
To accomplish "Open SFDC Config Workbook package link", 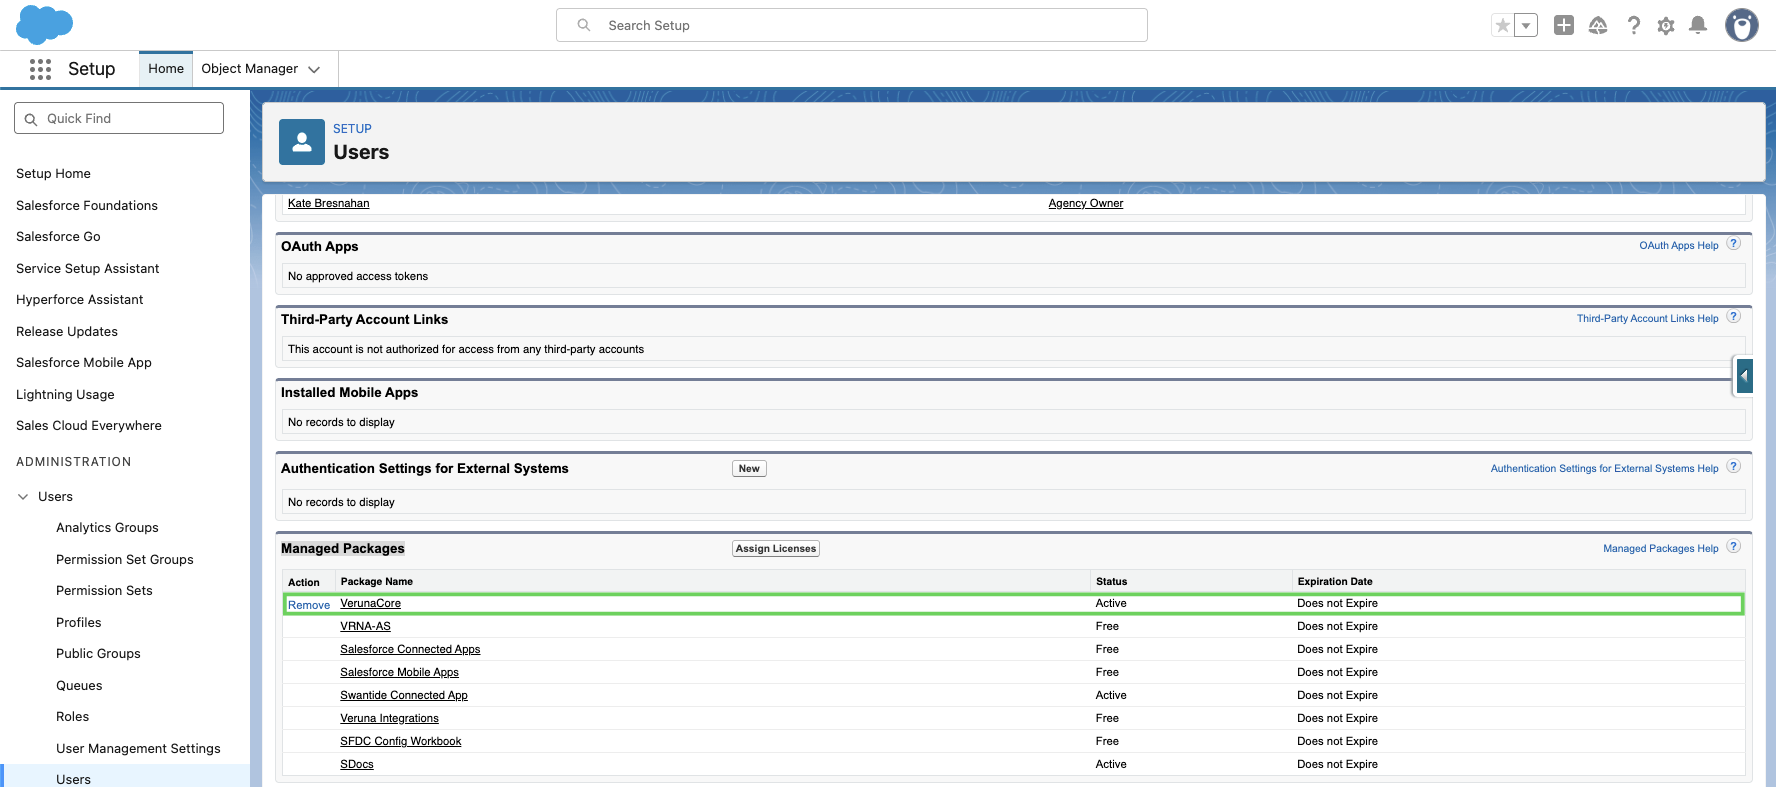I will tap(400, 742).
